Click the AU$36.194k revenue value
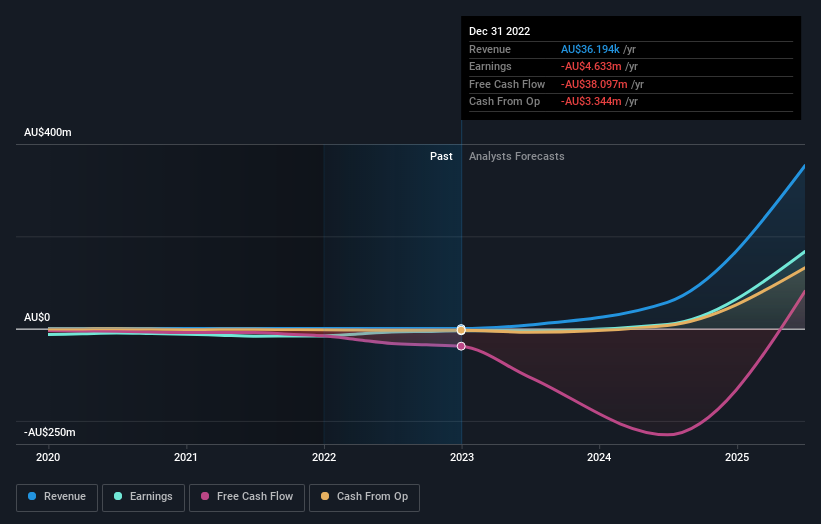The height and width of the screenshot is (524, 821). (x=590, y=49)
